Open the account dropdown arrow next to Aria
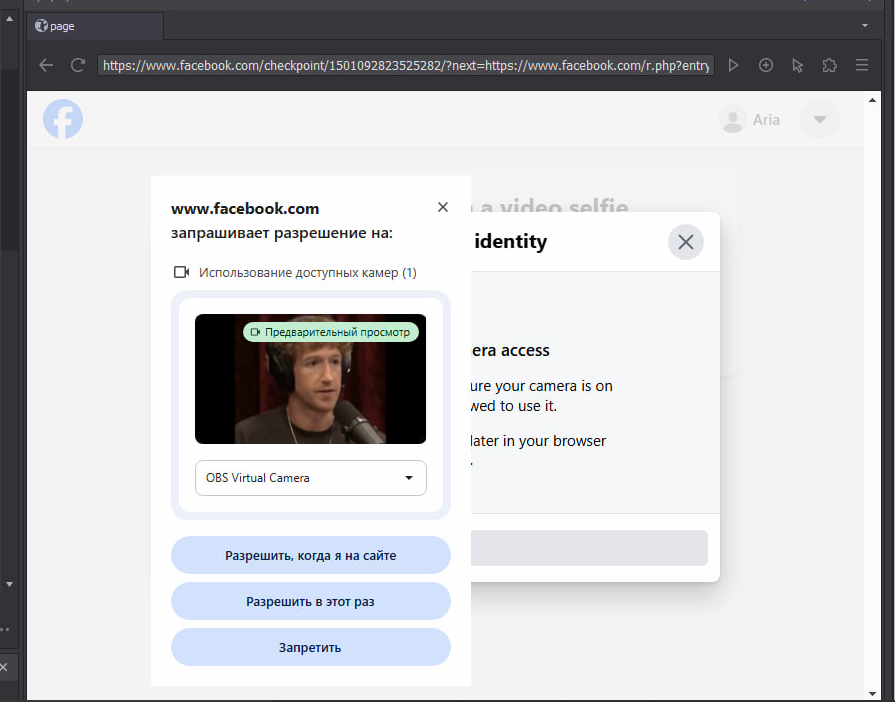Image resolution: width=895 pixels, height=702 pixels. click(x=820, y=119)
